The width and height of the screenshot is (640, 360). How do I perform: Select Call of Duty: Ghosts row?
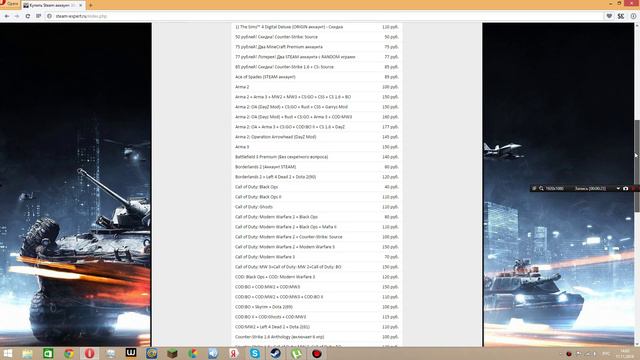tap(317, 207)
